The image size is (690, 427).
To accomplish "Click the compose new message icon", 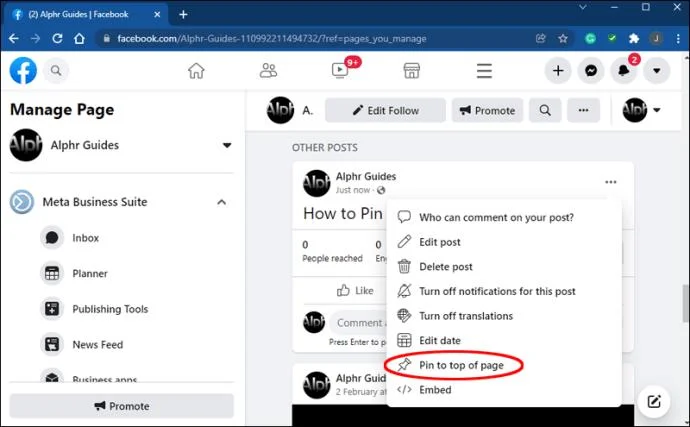I will coord(653,401).
